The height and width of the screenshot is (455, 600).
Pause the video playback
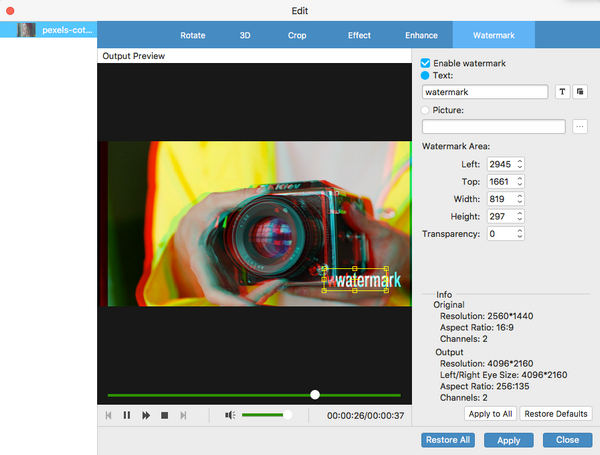click(x=127, y=415)
